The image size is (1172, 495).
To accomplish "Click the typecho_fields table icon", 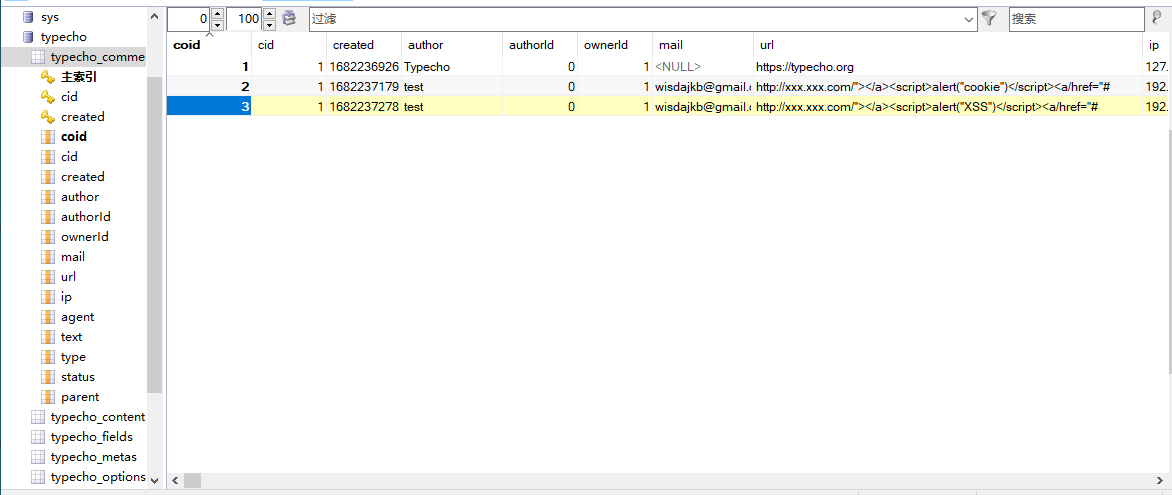I will click(x=37, y=437).
